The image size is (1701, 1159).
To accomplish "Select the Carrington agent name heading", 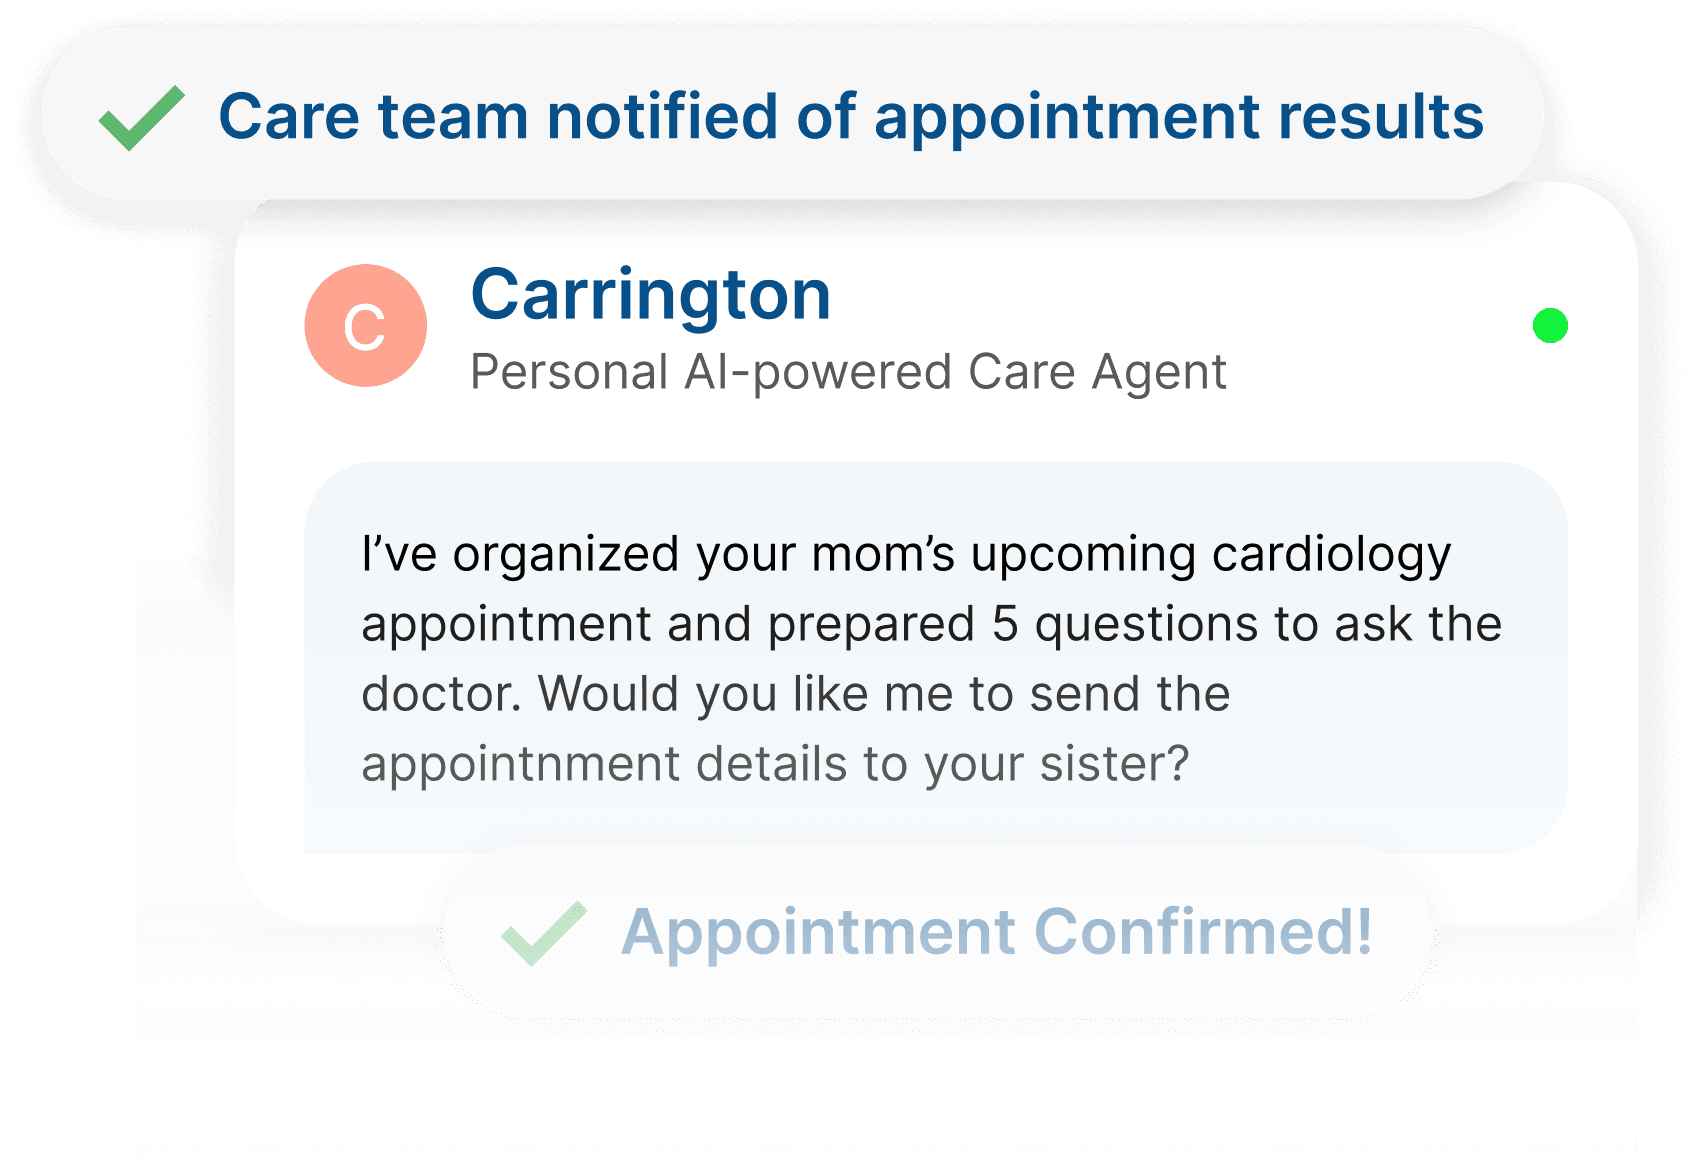I will pyautogui.click(x=651, y=295).
